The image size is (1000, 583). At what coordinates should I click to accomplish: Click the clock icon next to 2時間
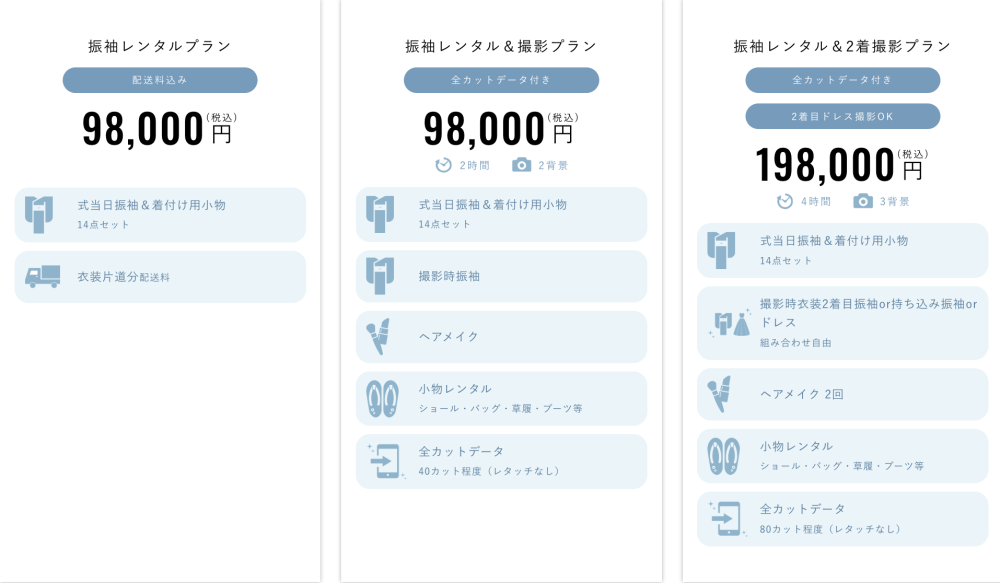click(443, 165)
